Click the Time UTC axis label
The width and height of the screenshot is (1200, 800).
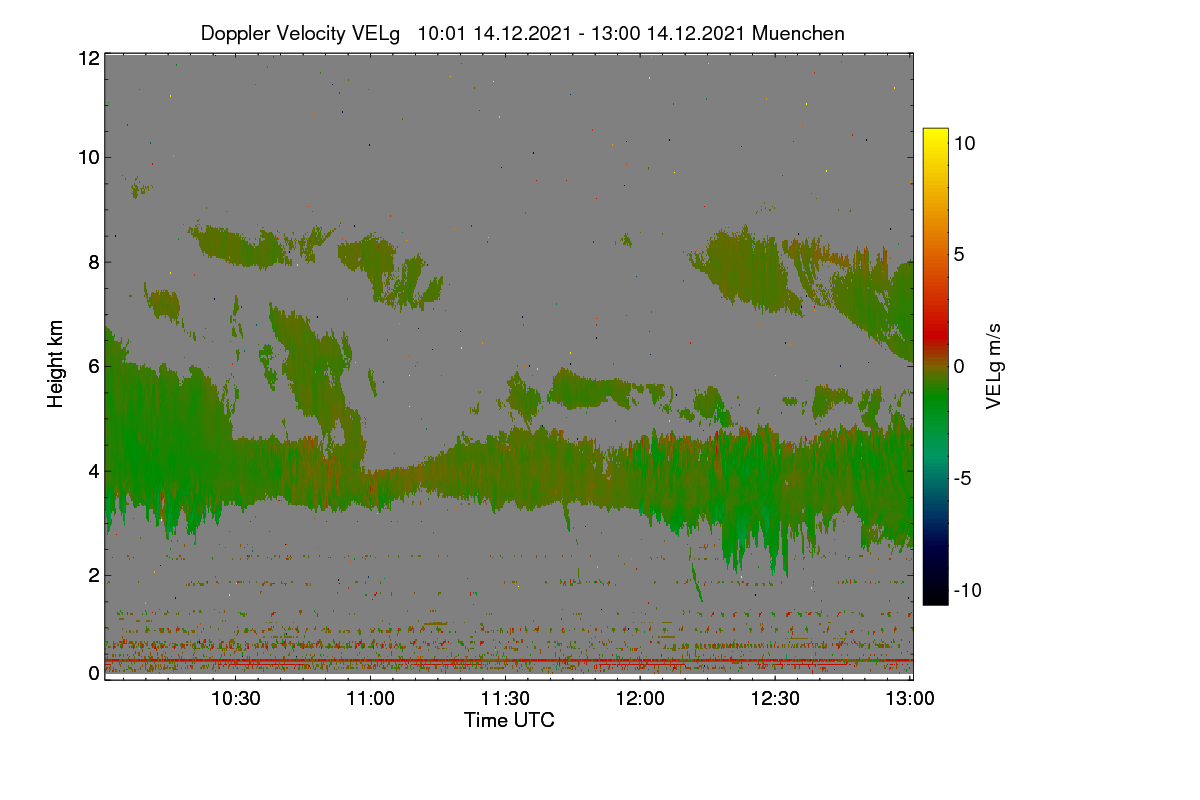[509, 720]
